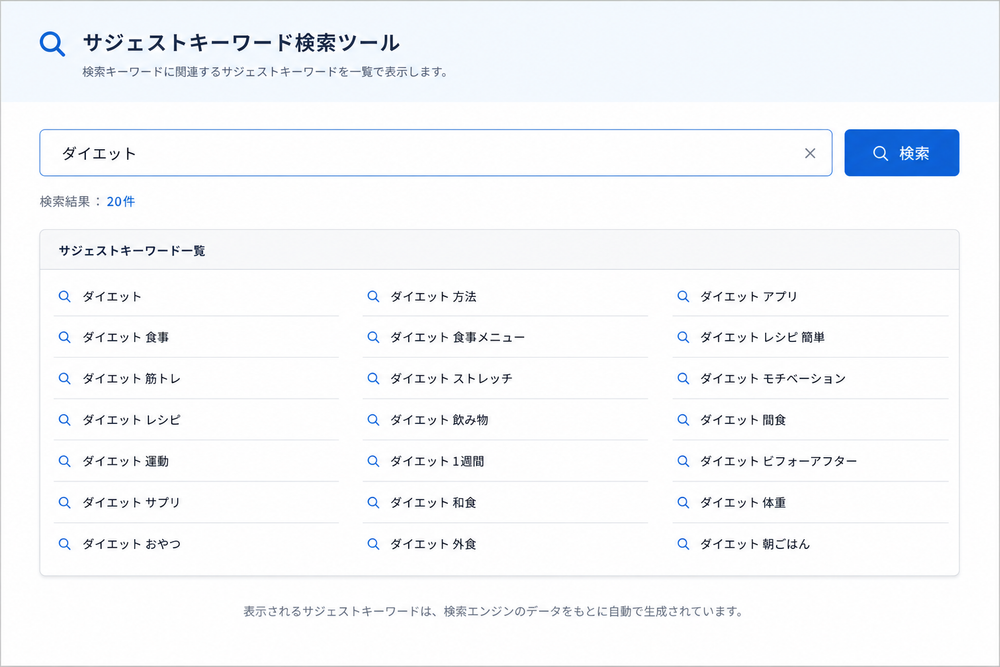The image size is (1000, 667).
Task: Click search icon next to ダイエット レシピ 簡単
Action: click(x=683, y=337)
